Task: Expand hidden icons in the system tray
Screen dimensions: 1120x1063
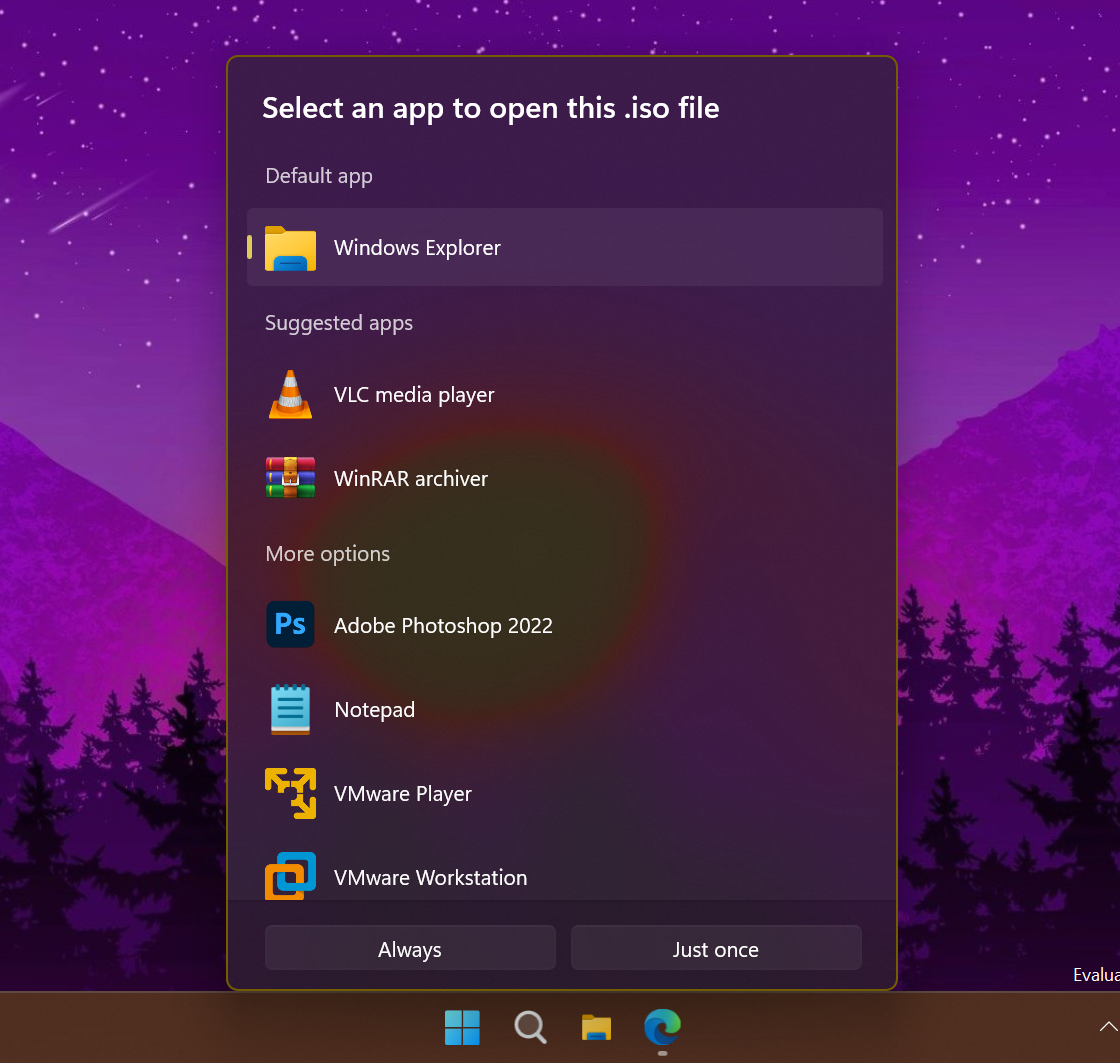Action: (1110, 1027)
